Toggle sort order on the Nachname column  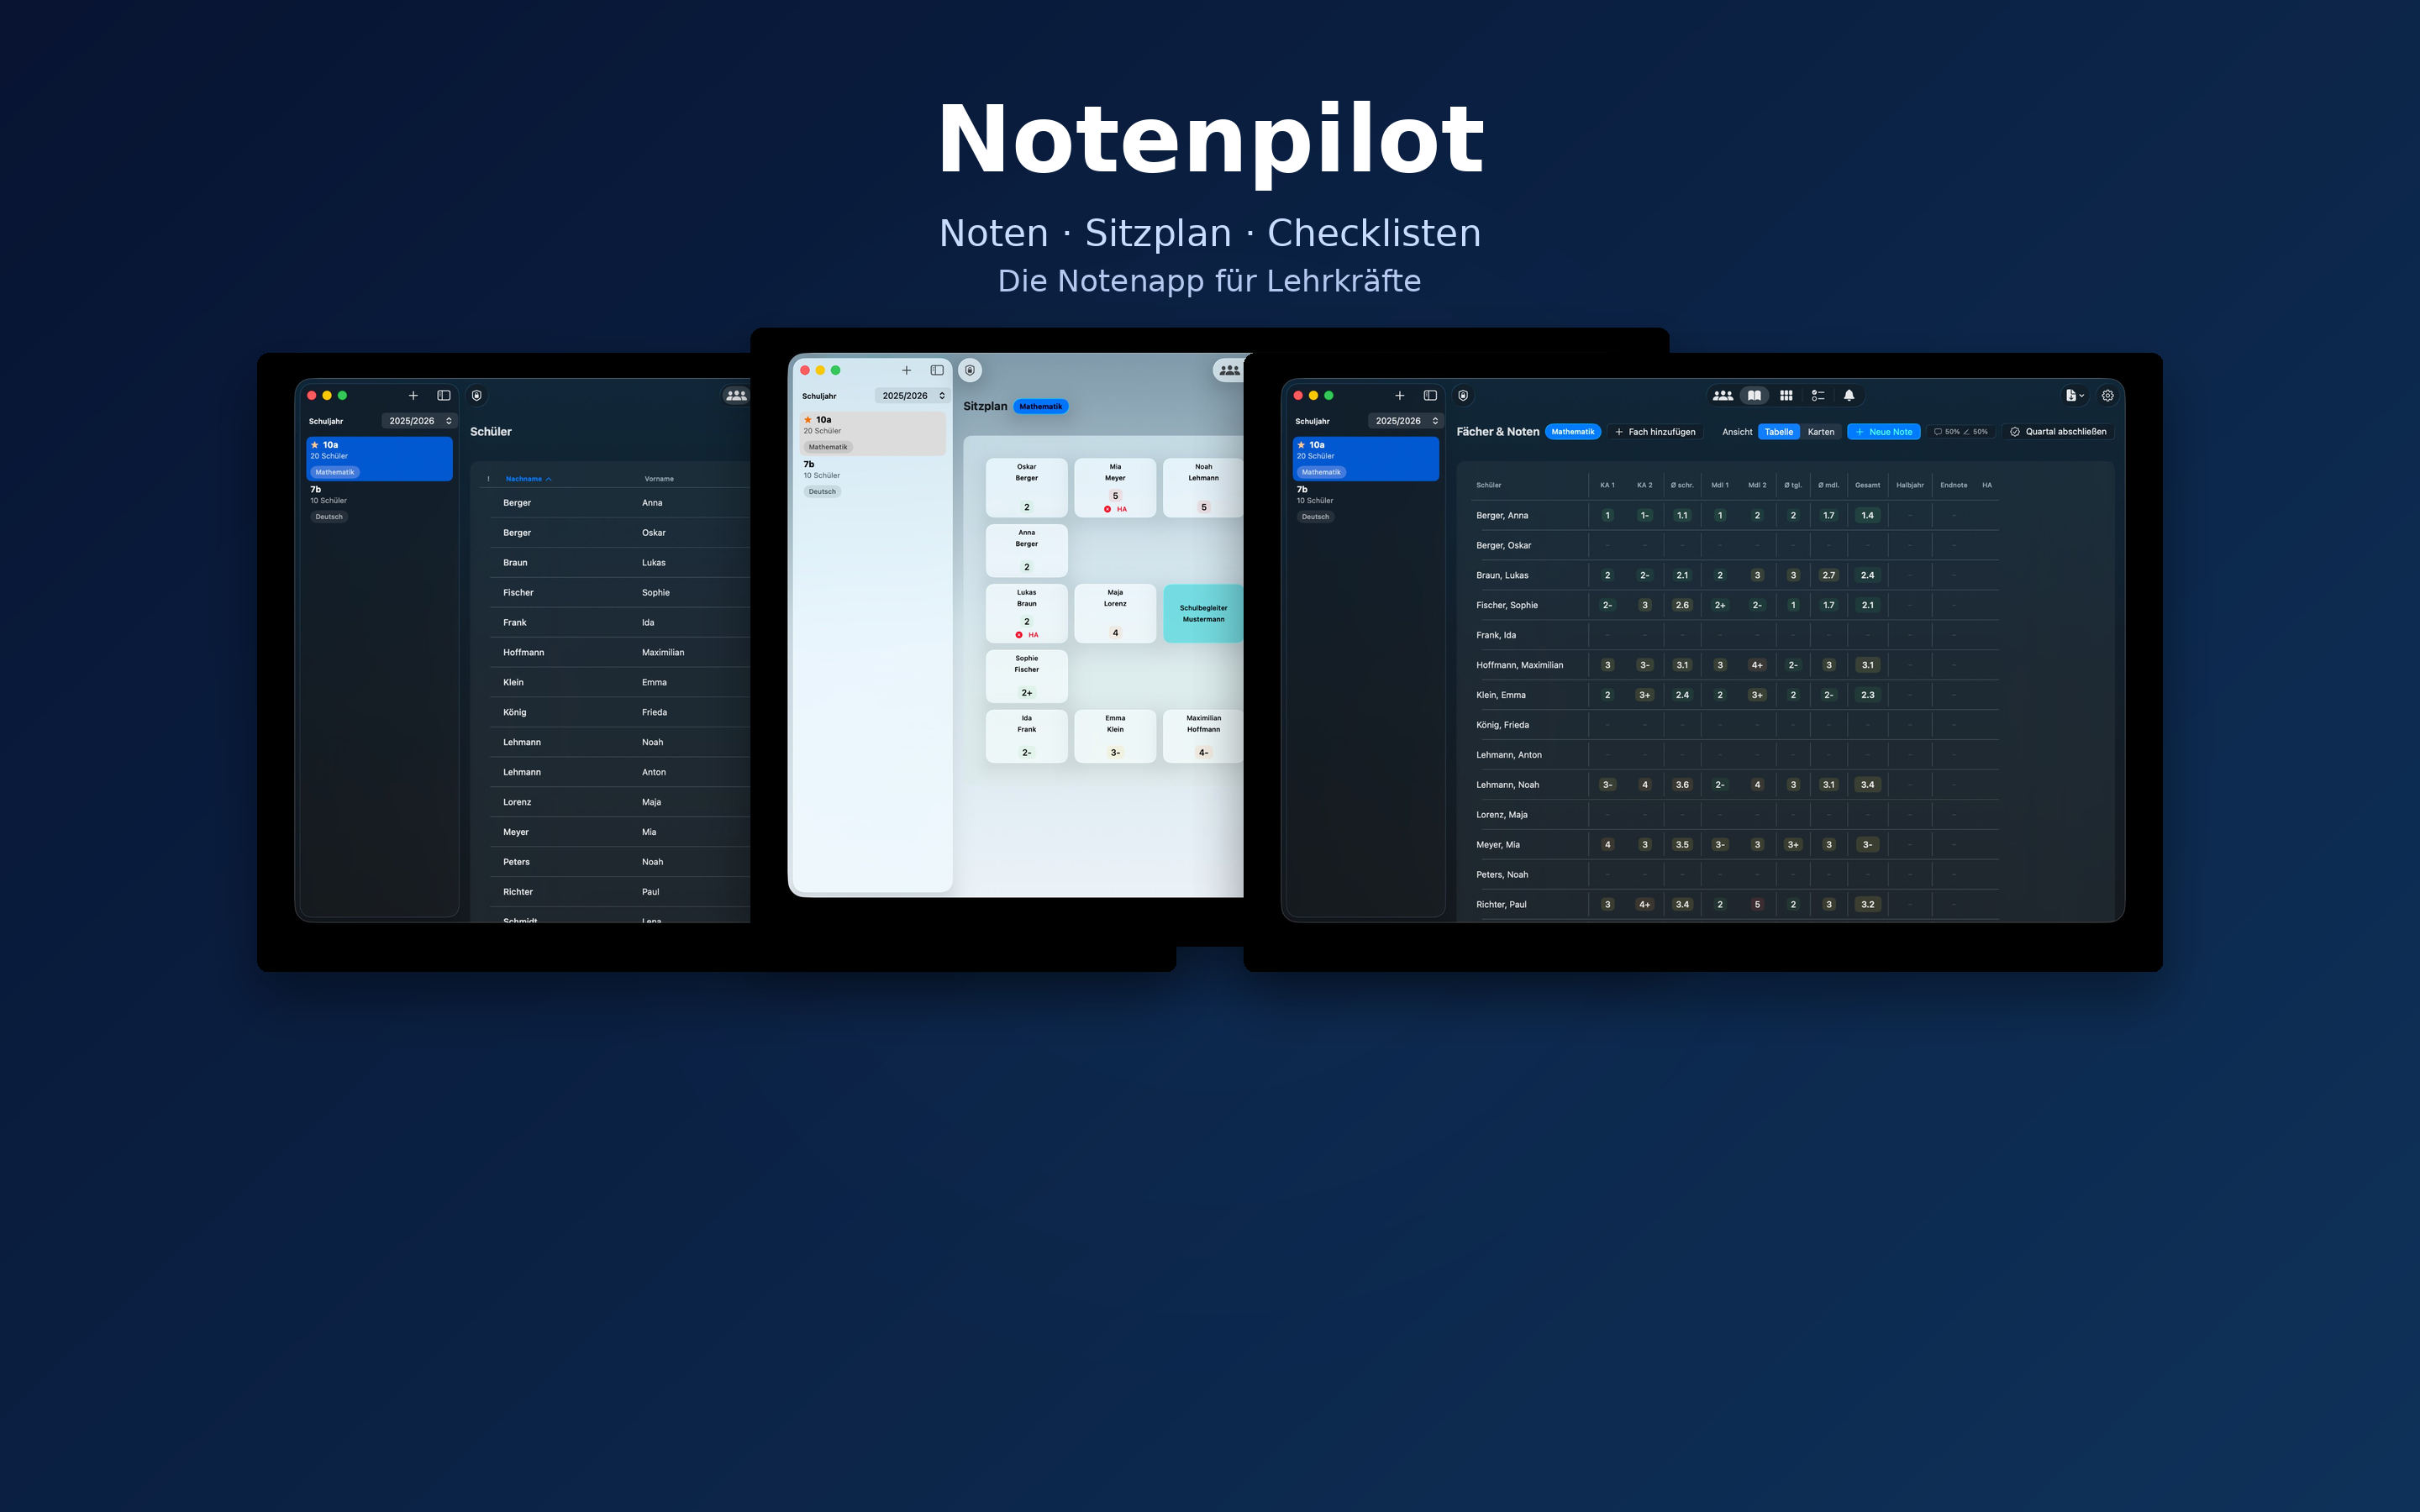pos(527,478)
